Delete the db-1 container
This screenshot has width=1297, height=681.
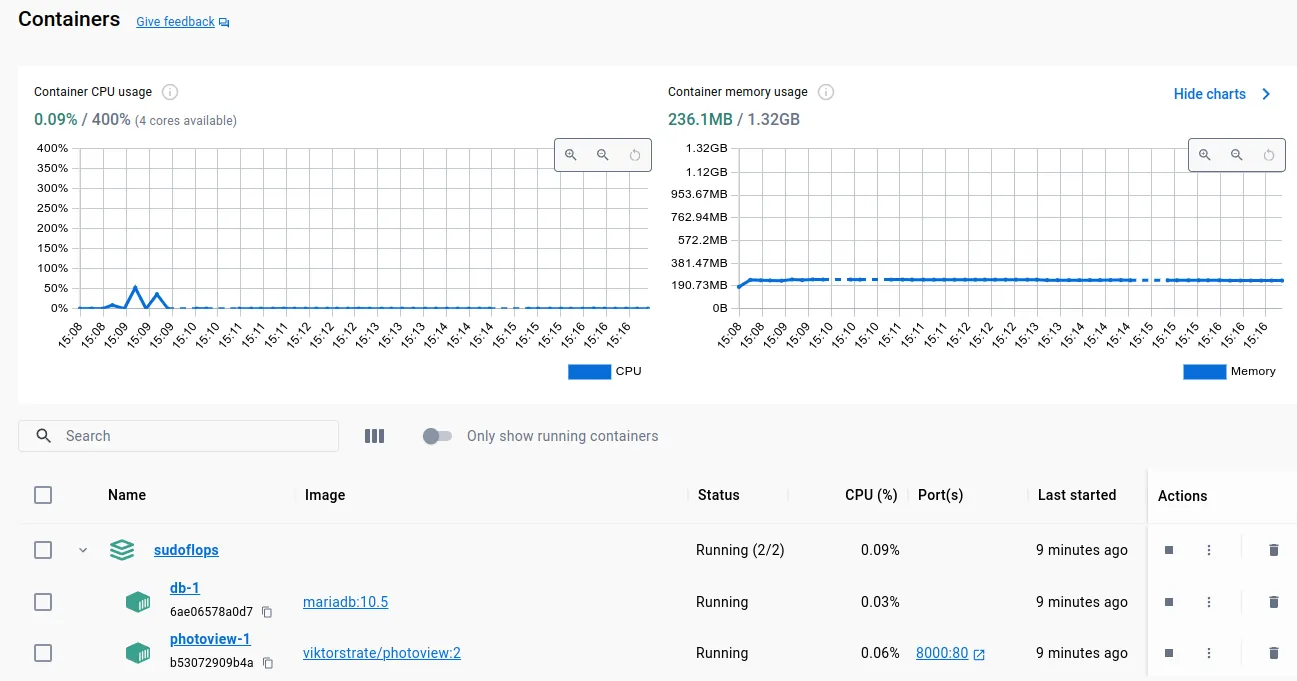pyautogui.click(x=1273, y=602)
